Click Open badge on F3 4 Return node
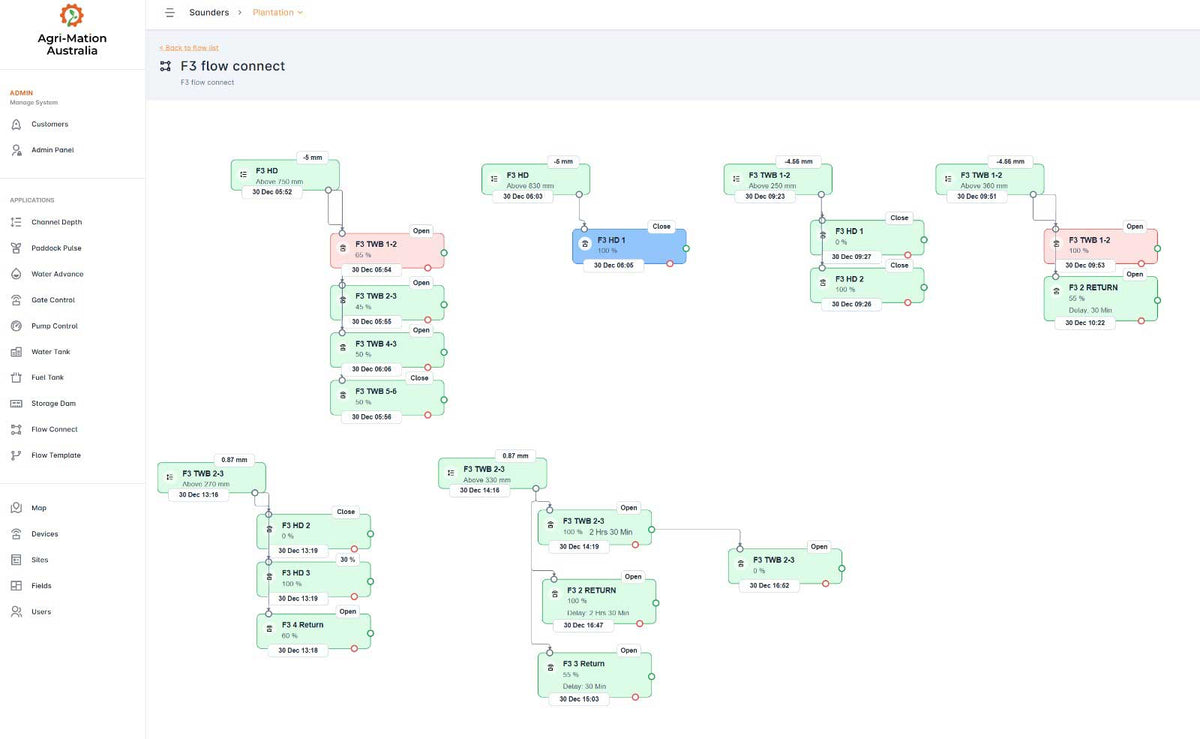The image size is (1200, 739). click(x=347, y=612)
